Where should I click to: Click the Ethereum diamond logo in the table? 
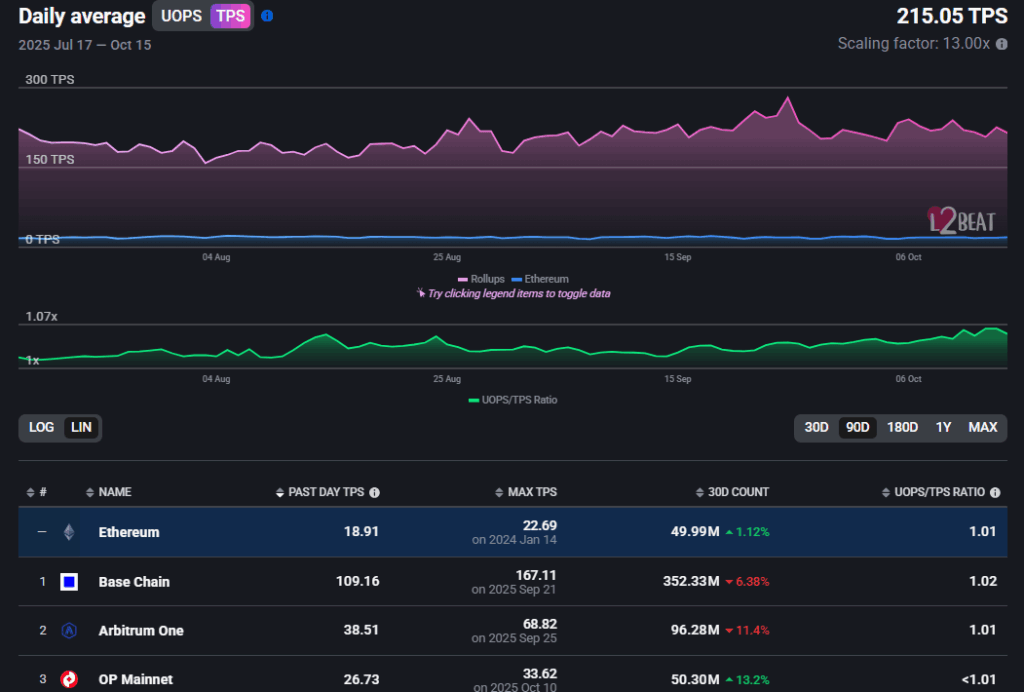click(x=69, y=532)
